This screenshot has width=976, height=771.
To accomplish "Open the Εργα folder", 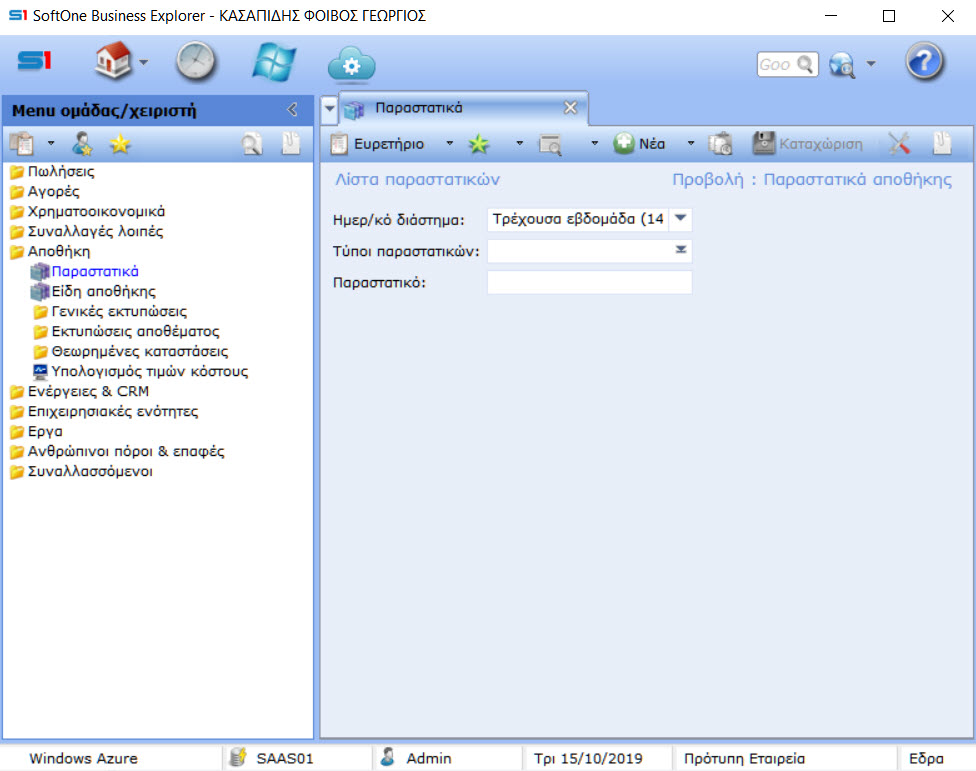I will pos(36,431).
